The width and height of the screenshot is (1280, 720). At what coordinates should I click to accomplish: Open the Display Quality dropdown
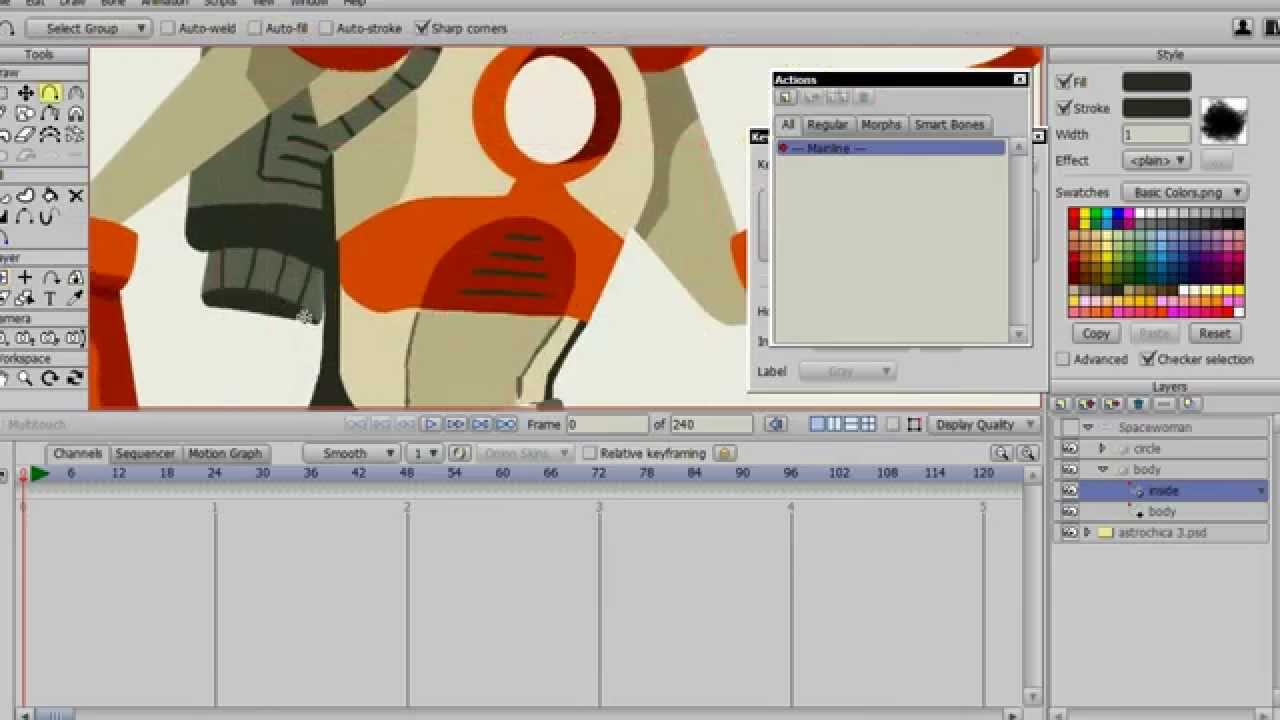click(x=984, y=424)
